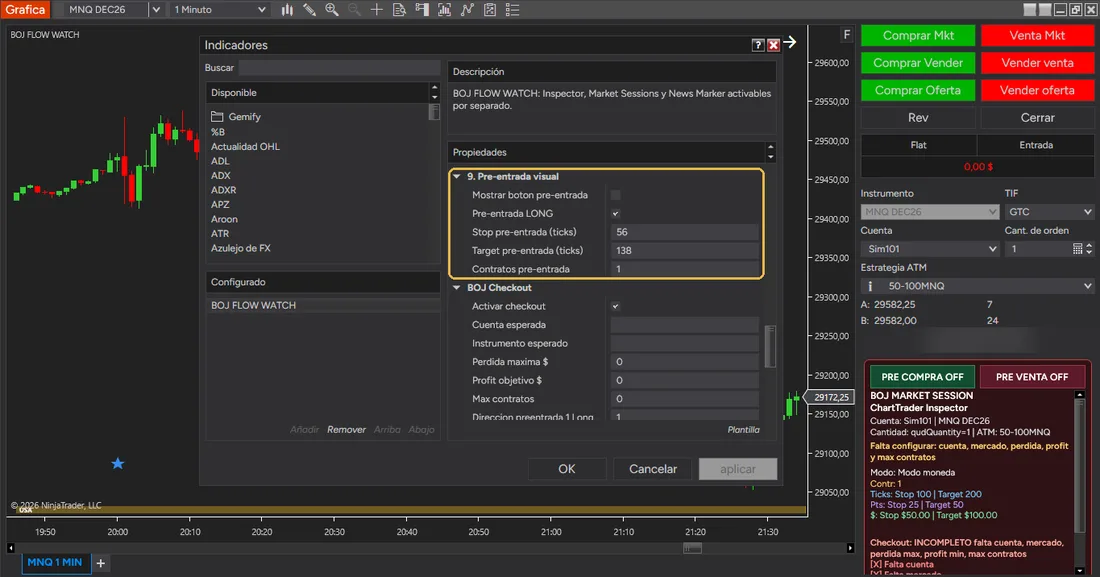
Task: Open the Plantilla link
Action: click(x=743, y=430)
